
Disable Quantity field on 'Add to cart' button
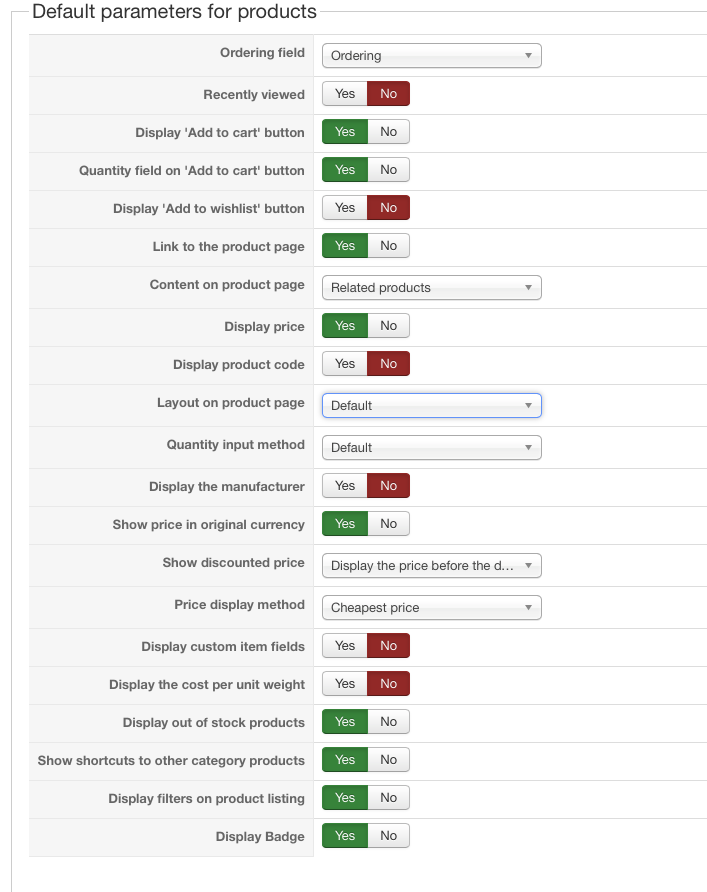[x=389, y=170]
